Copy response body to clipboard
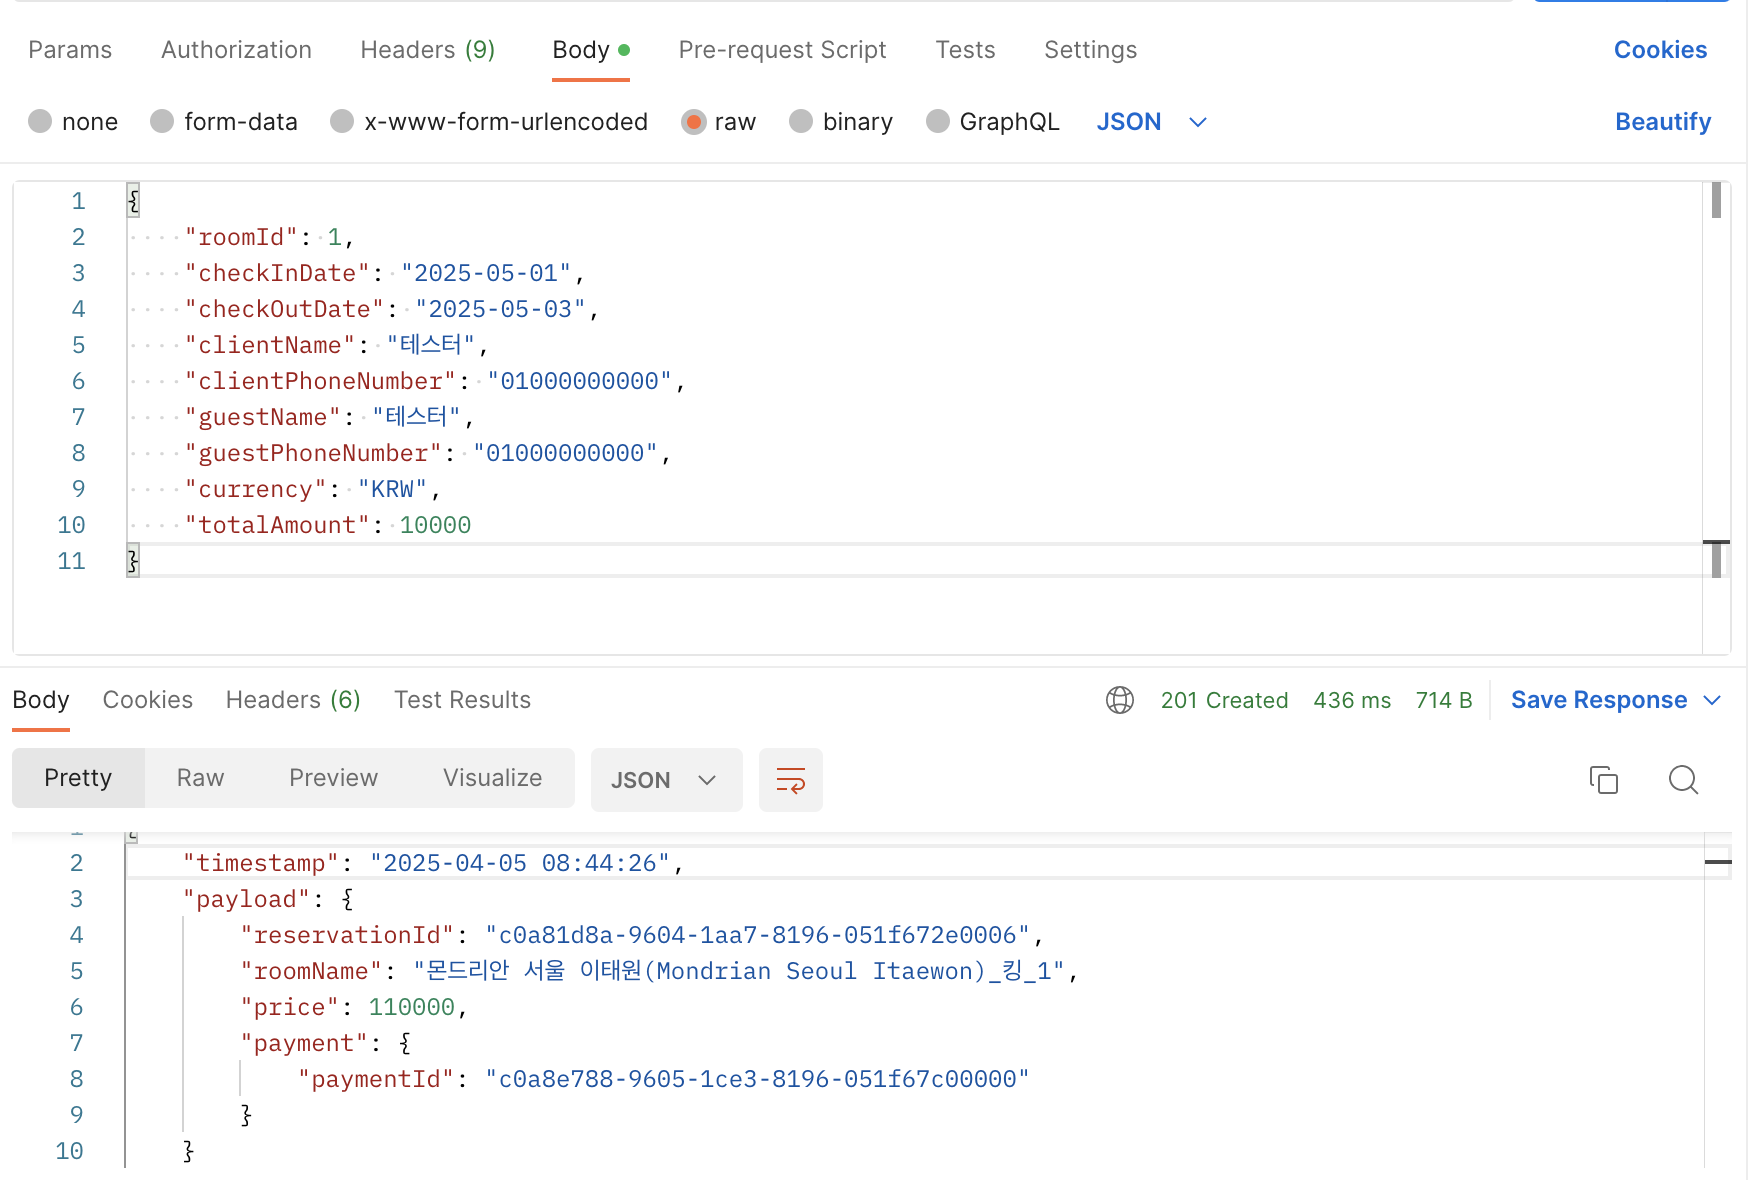 pos(1604,780)
